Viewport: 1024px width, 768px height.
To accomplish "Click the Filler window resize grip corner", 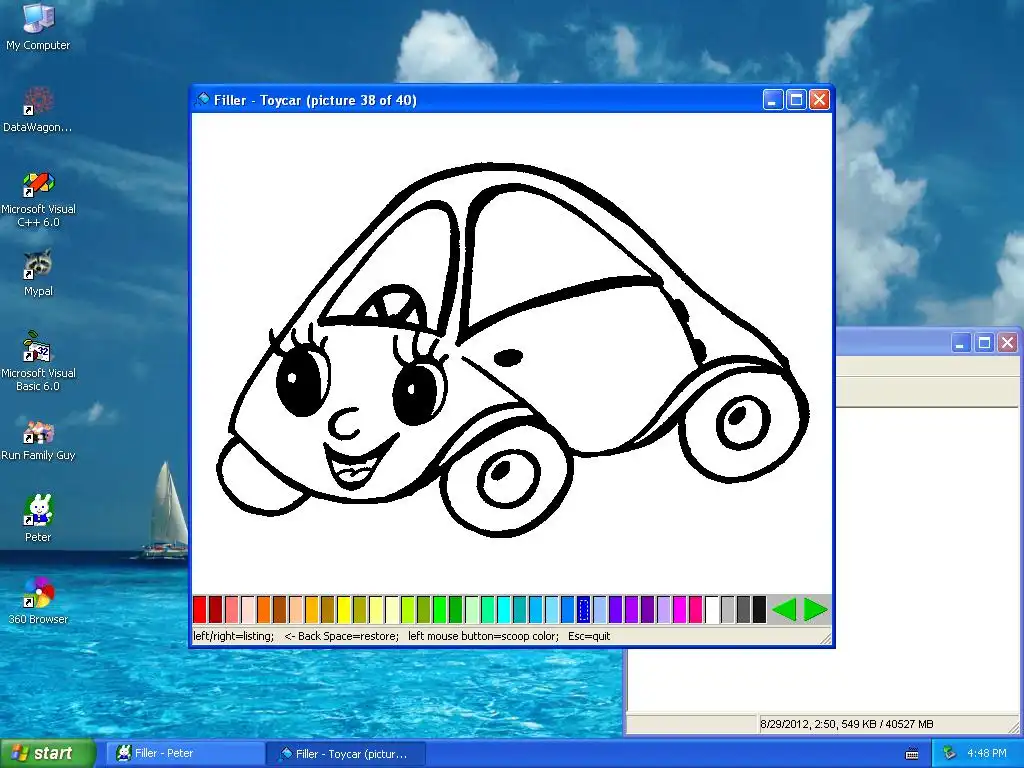I will click(826, 639).
